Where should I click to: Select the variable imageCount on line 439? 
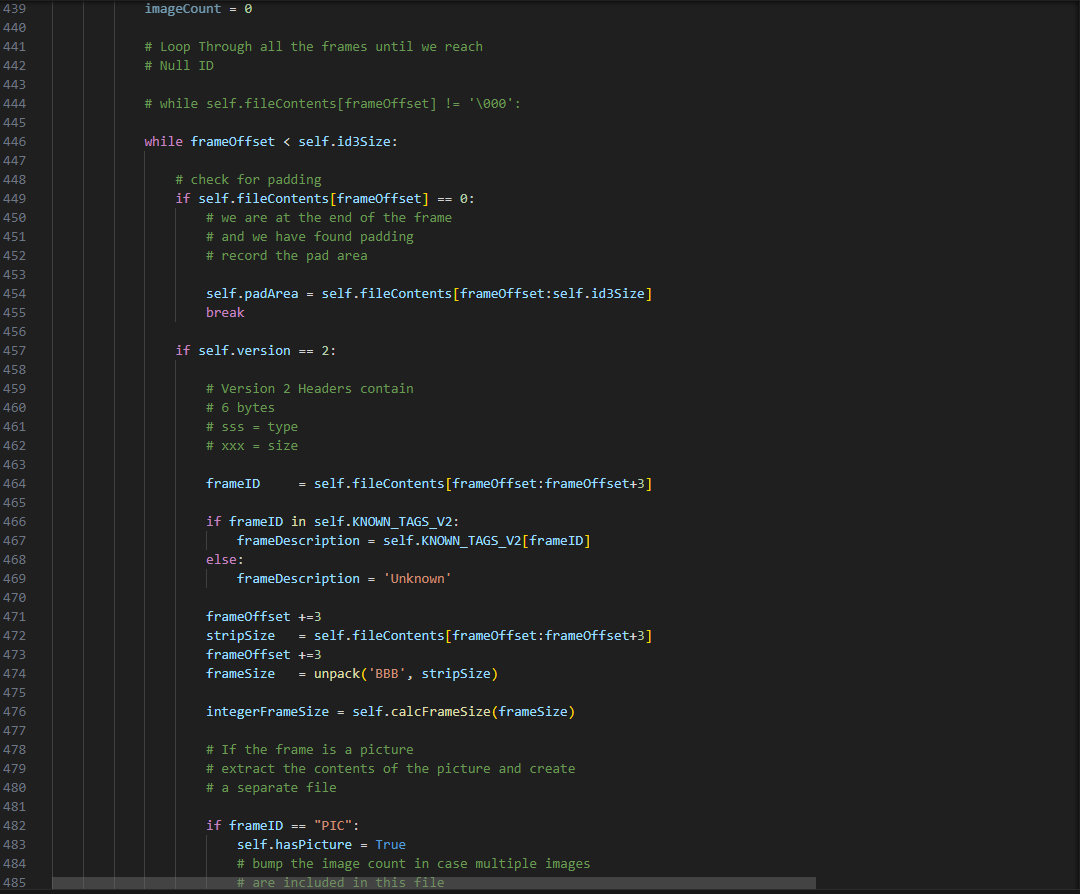click(x=183, y=8)
